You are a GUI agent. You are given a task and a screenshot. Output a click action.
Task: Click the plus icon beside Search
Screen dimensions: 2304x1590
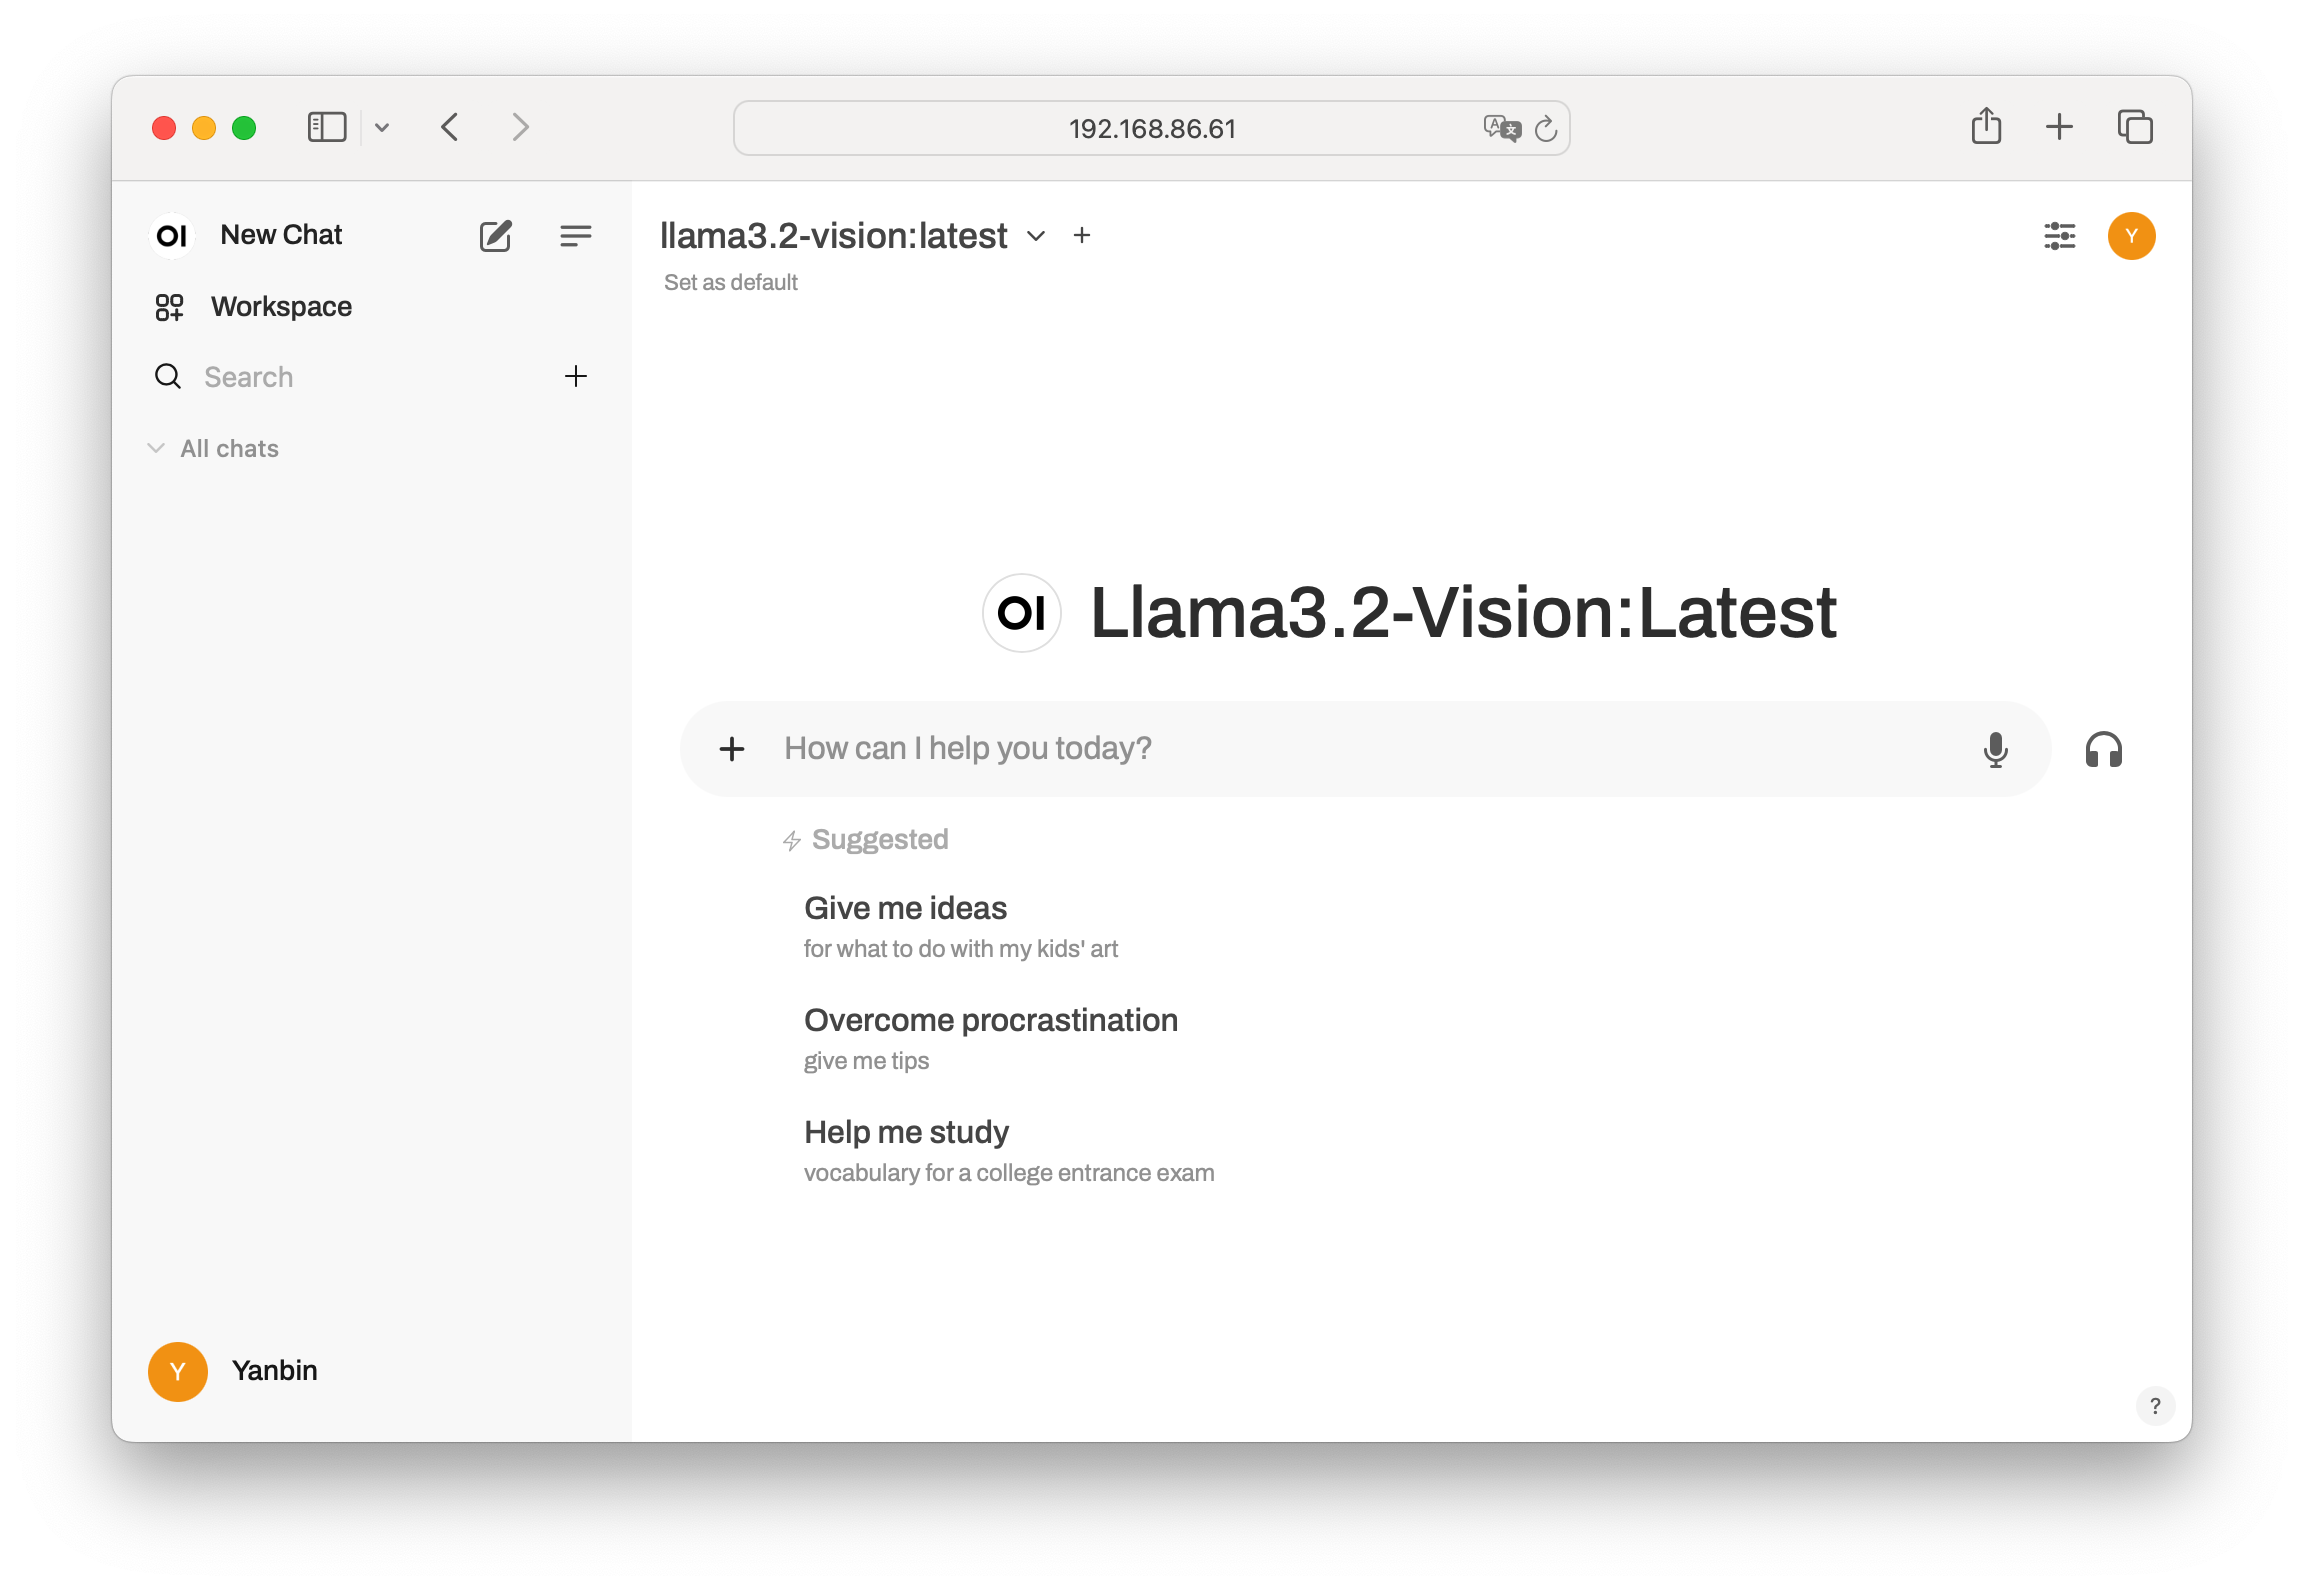pos(575,377)
